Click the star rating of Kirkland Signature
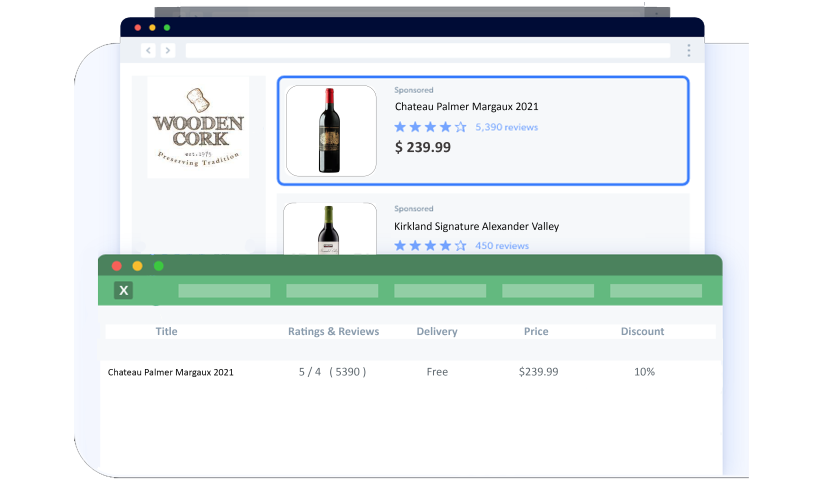This screenshot has width=823, height=480. click(430, 246)
